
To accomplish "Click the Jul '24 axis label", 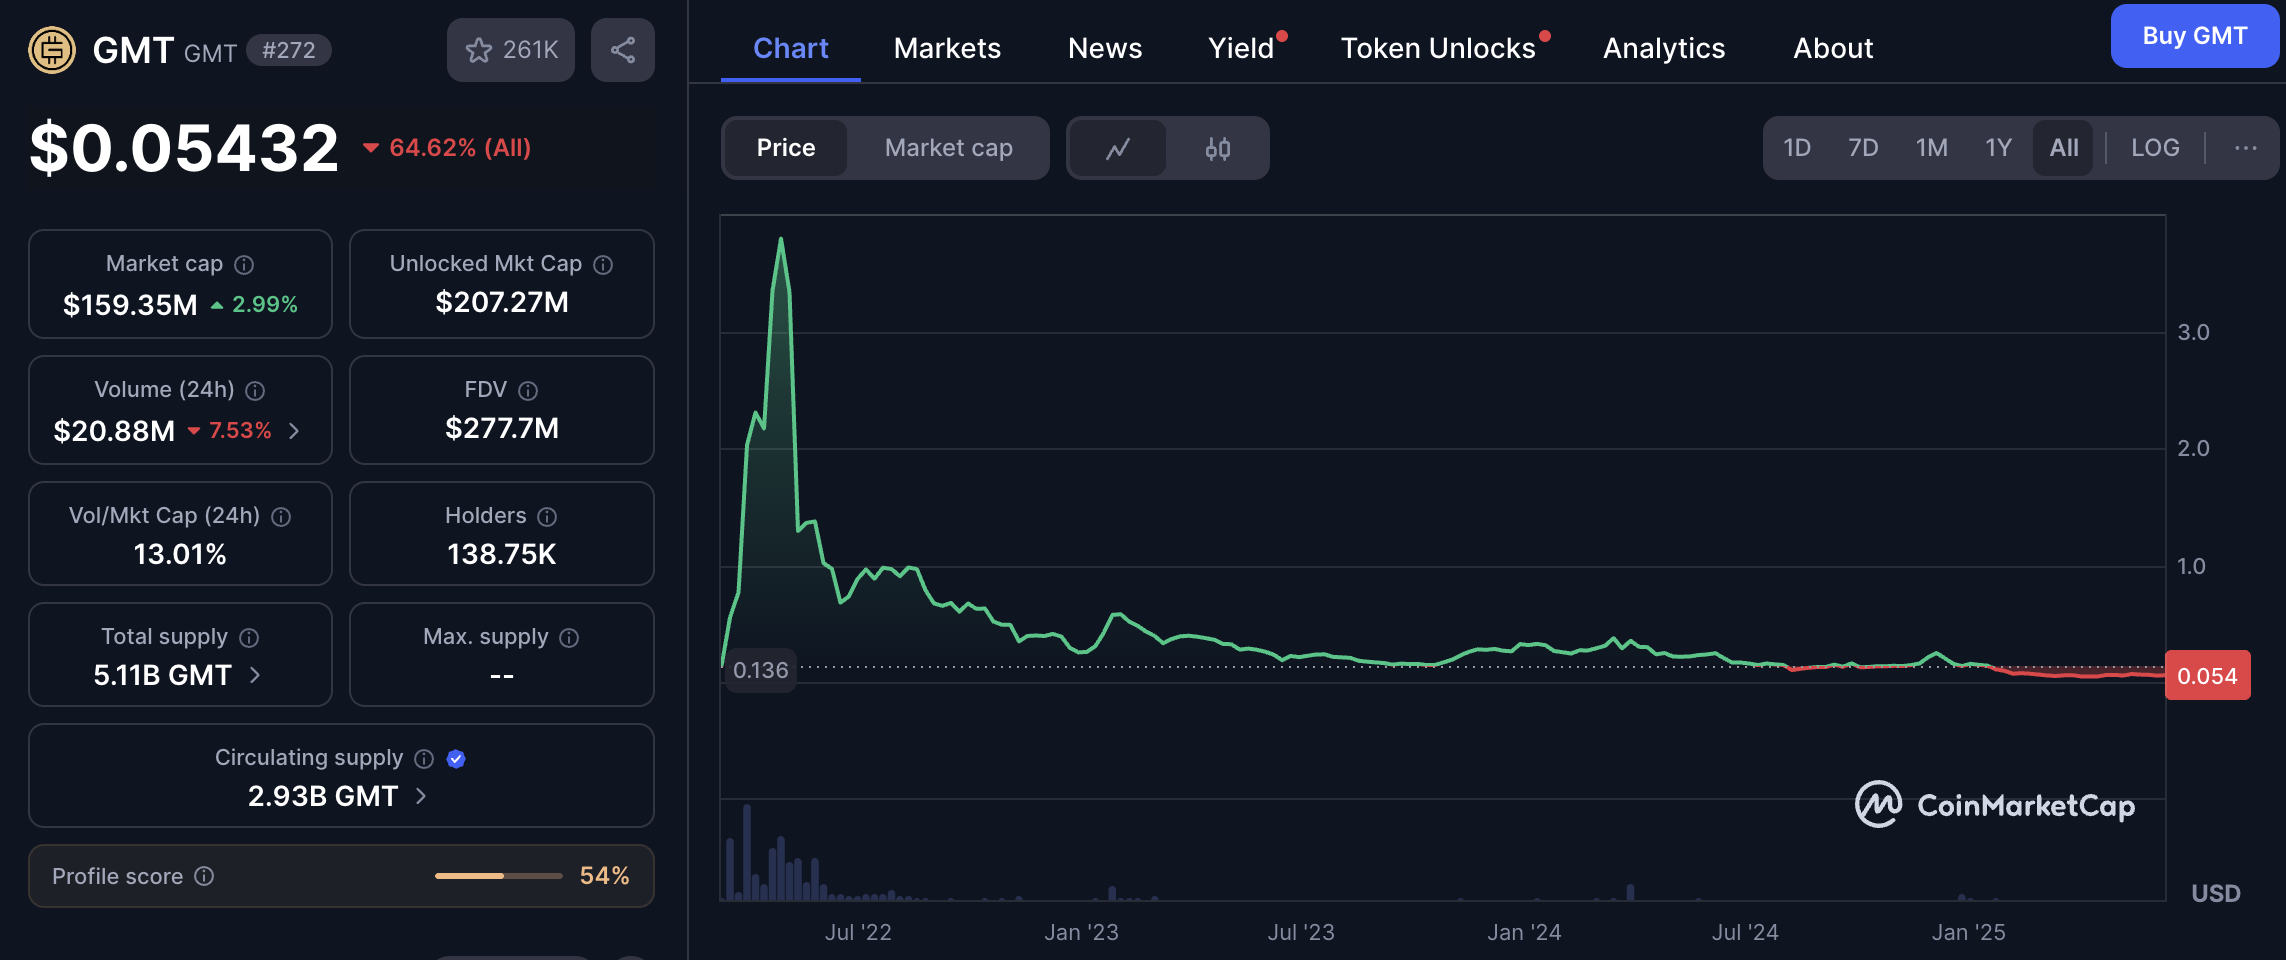I will pyautogui.click(x=1745, y=932).
